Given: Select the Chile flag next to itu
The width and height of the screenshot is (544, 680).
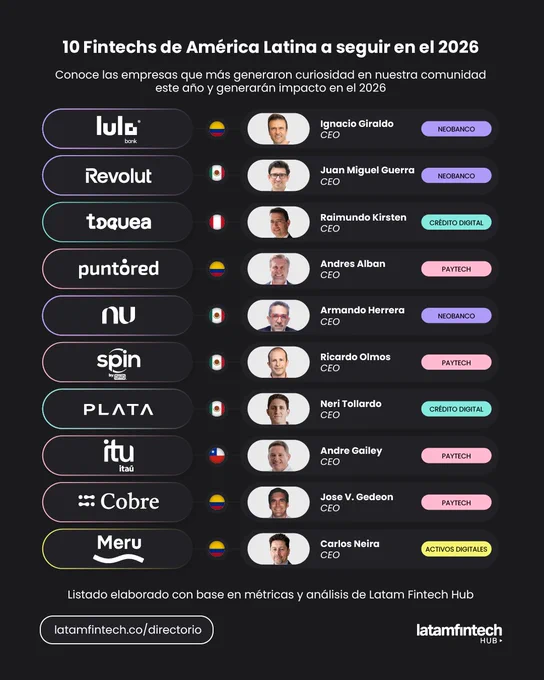Looking at the screenshot, I should tap(217, 455).
